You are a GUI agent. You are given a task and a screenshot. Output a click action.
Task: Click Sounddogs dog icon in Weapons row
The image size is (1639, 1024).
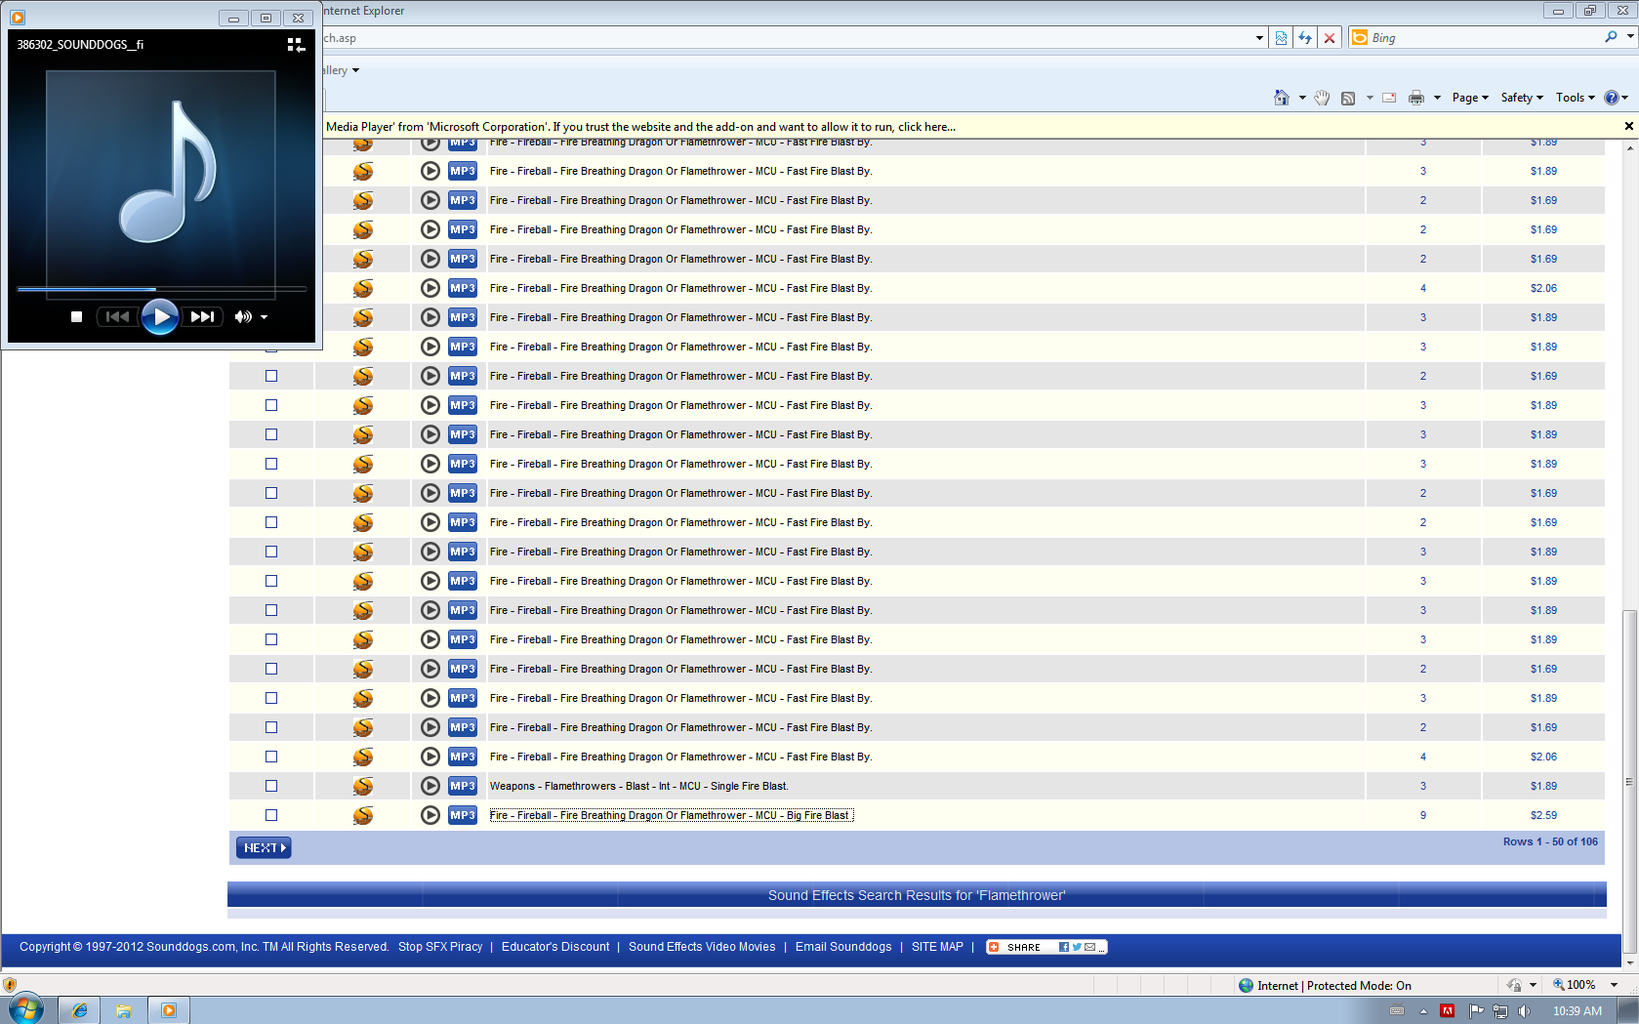[363, 786]
